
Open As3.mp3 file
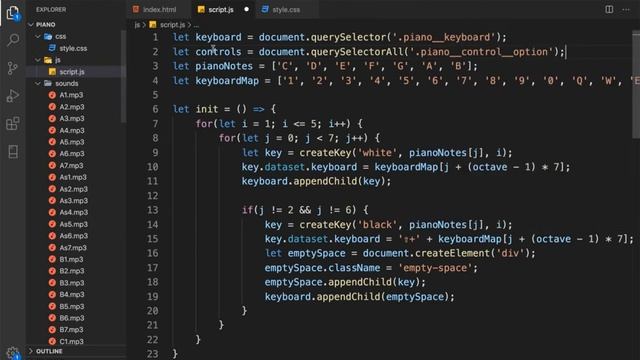pyautogui.click(x=73, y=200)
